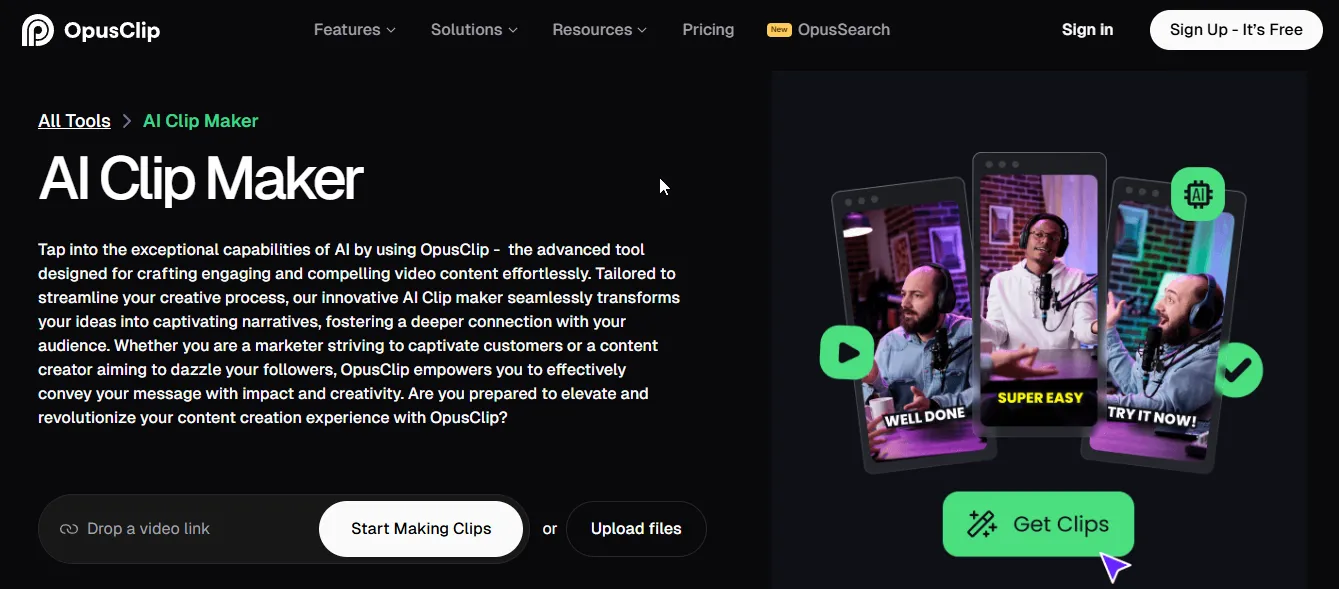Open the Resources dropdown
1339x589 pixels.
tap(599, 30)
